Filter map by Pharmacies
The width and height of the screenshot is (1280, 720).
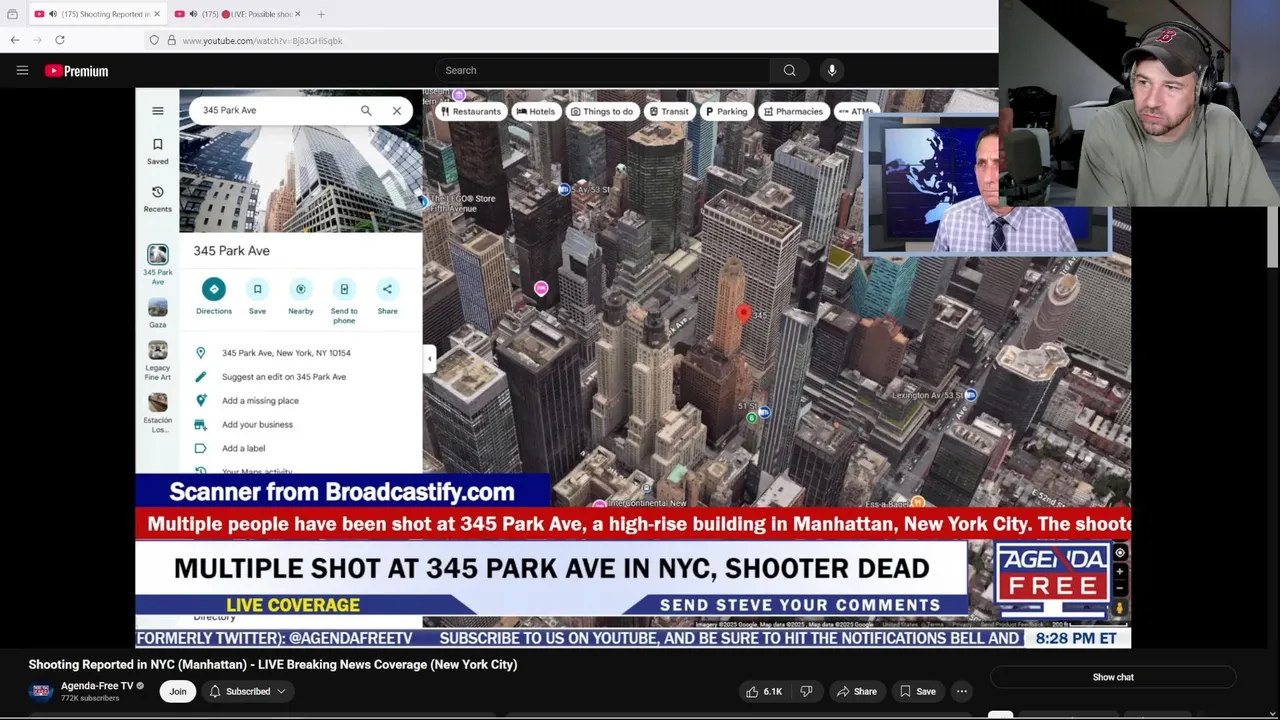point(793,111)
